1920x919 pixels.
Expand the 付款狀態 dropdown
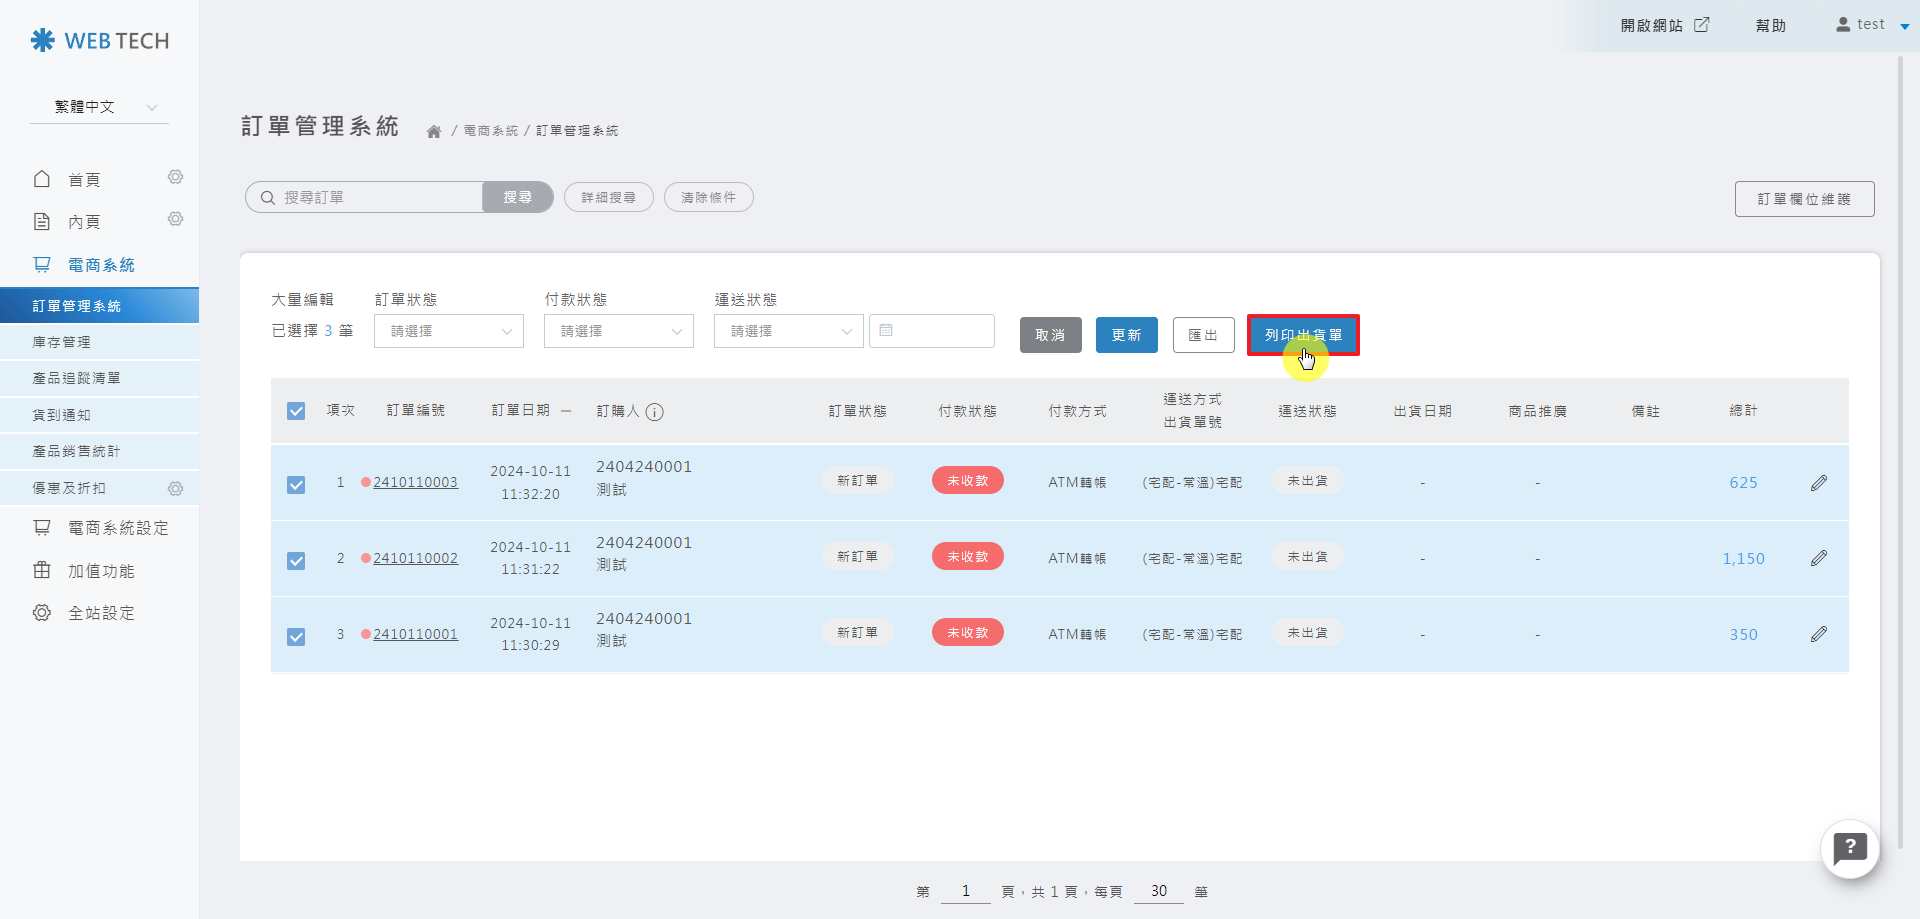coord(619,331)
